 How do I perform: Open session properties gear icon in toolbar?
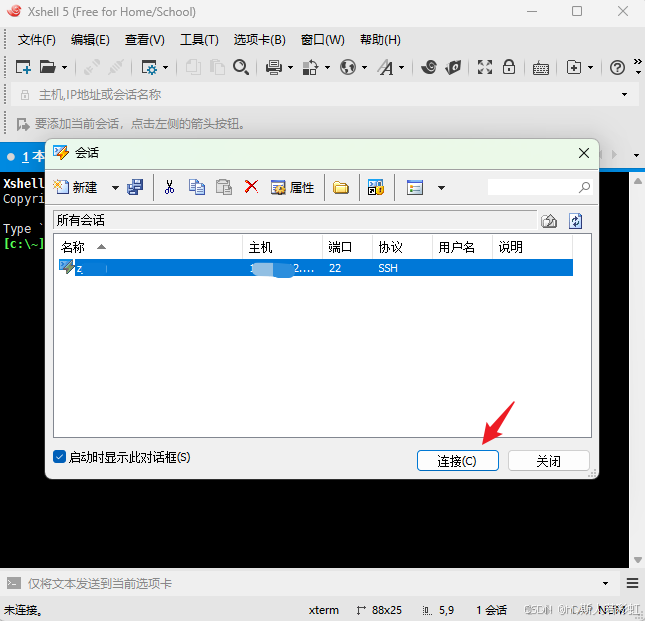coord(149,67)
